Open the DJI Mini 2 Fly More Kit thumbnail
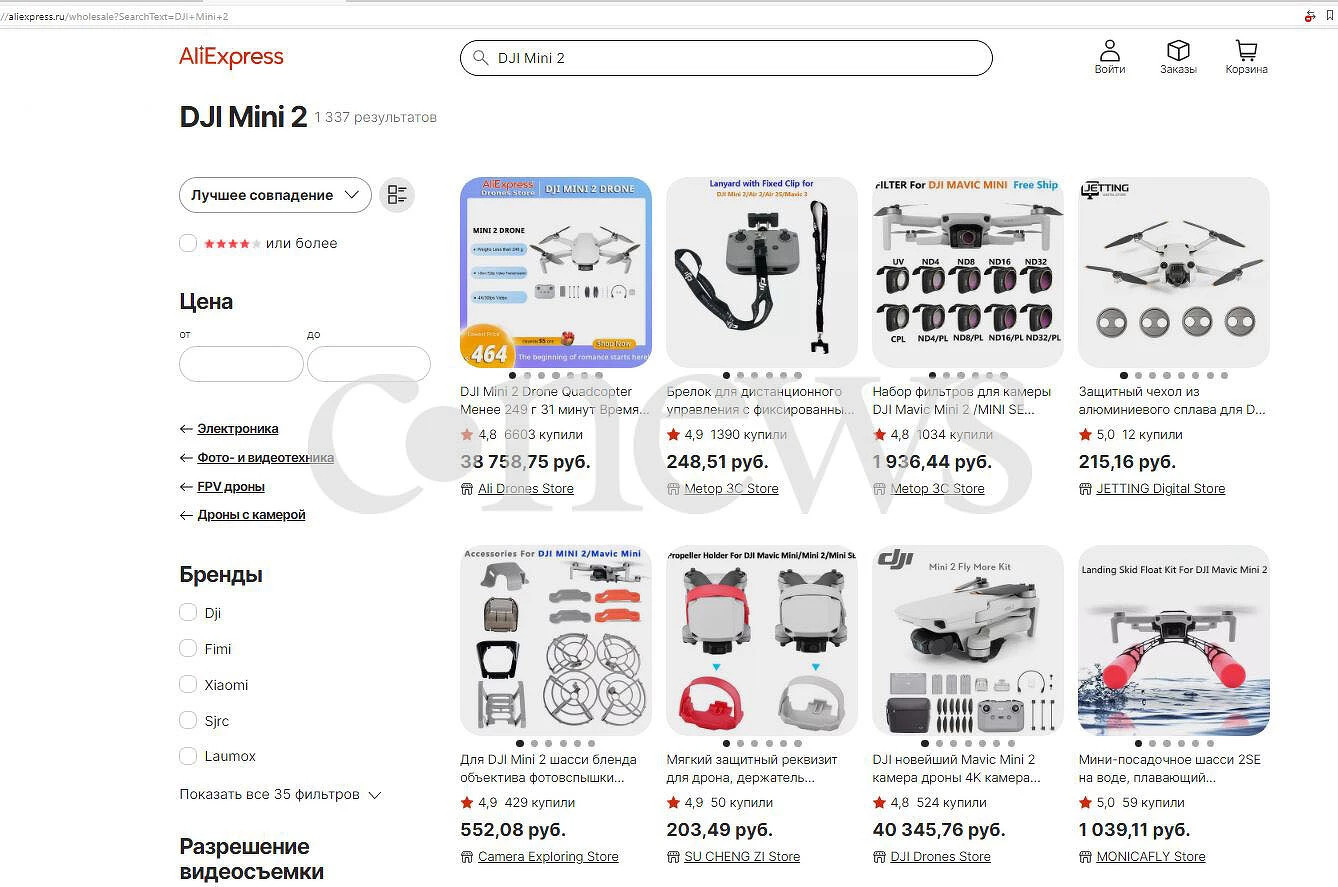This screenshot has height=887, width=1338. 968,640
